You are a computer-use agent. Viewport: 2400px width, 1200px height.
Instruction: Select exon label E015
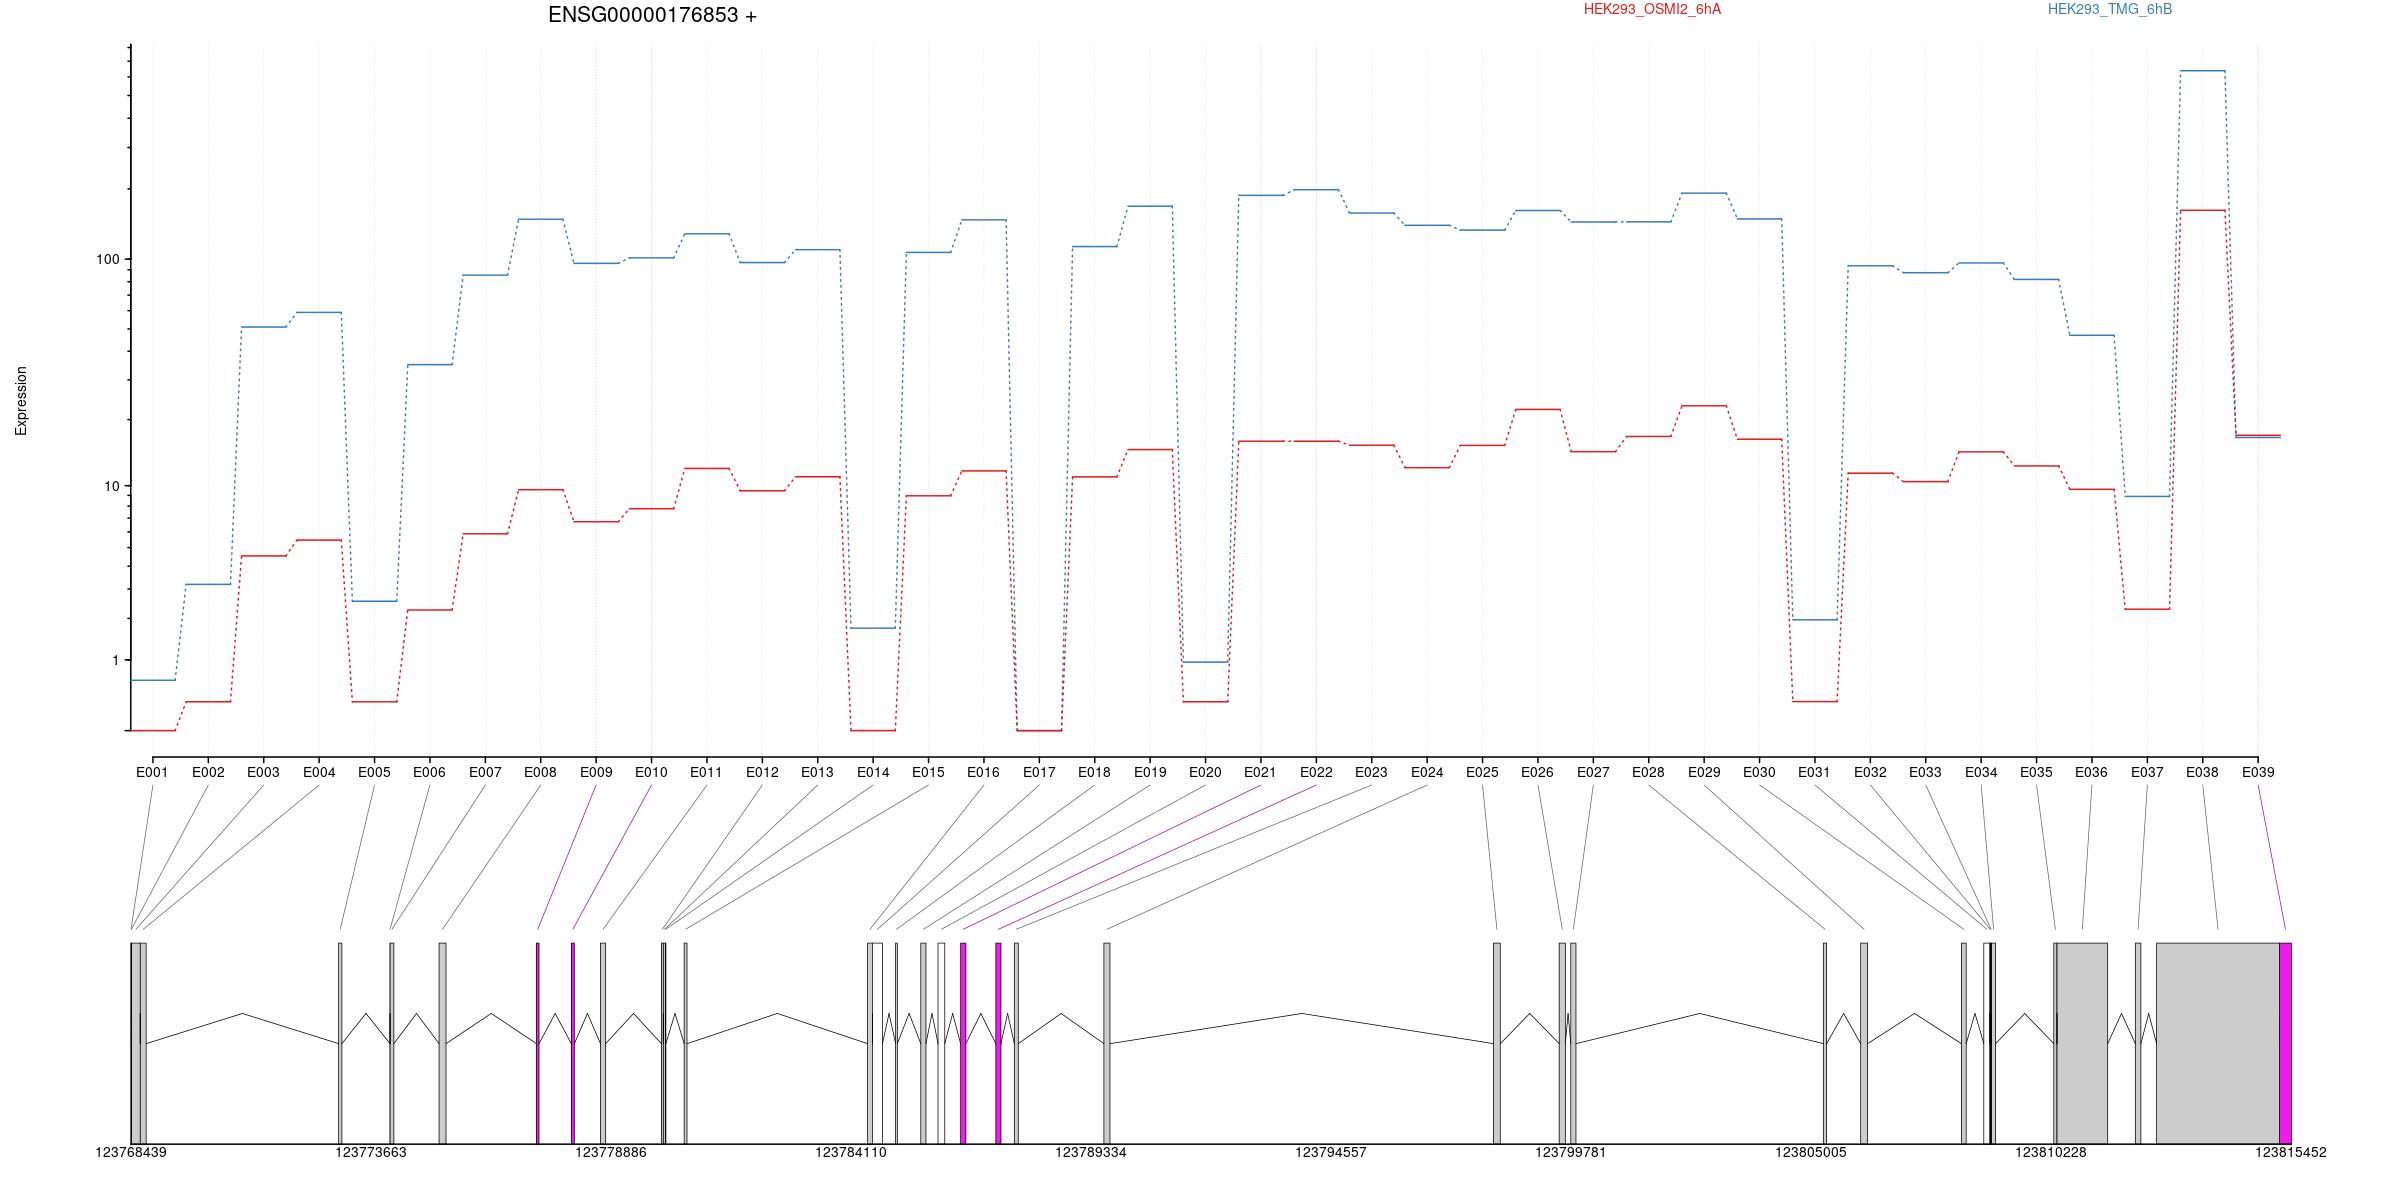click(928, 772)
